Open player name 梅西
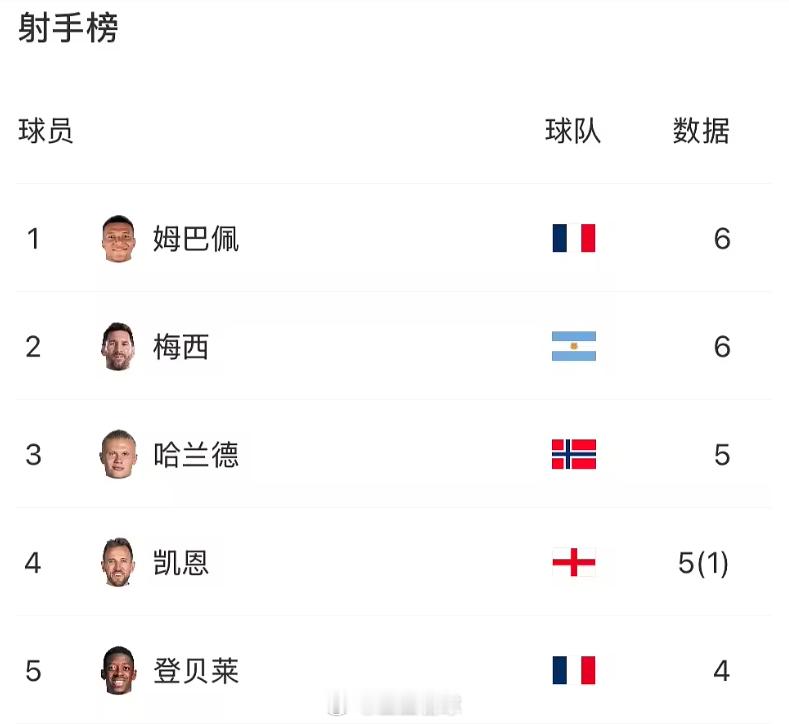Viewport: 789px width, 724px height. pos(181,347)
